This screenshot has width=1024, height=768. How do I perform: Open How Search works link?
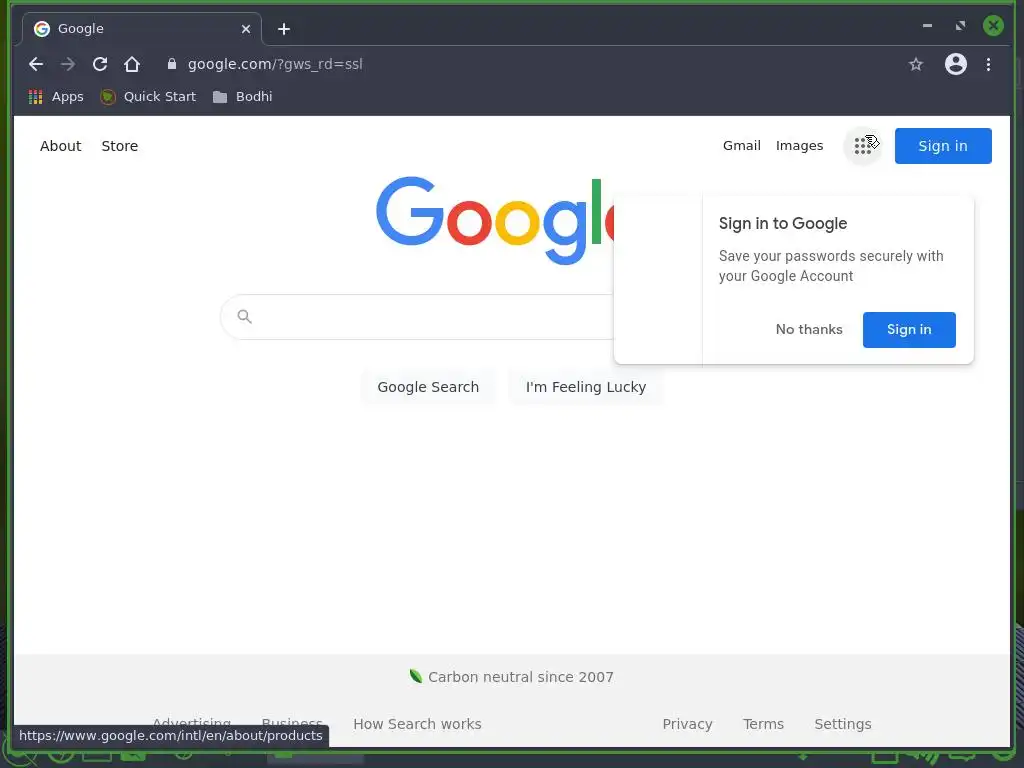(417, 724)
